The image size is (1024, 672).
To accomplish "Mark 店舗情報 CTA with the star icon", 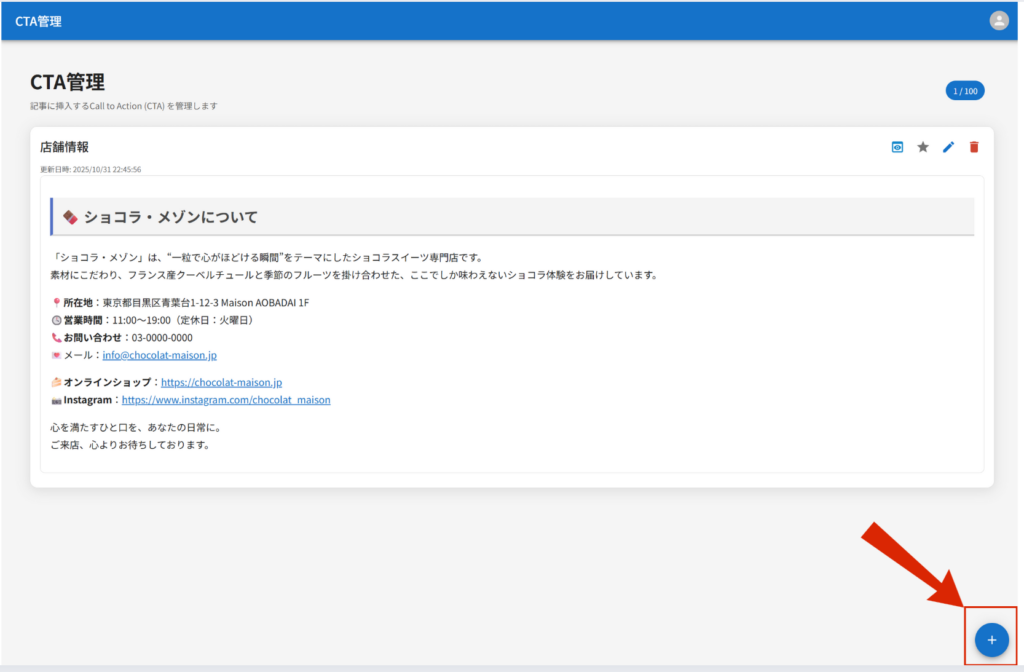I will (923, 147).
